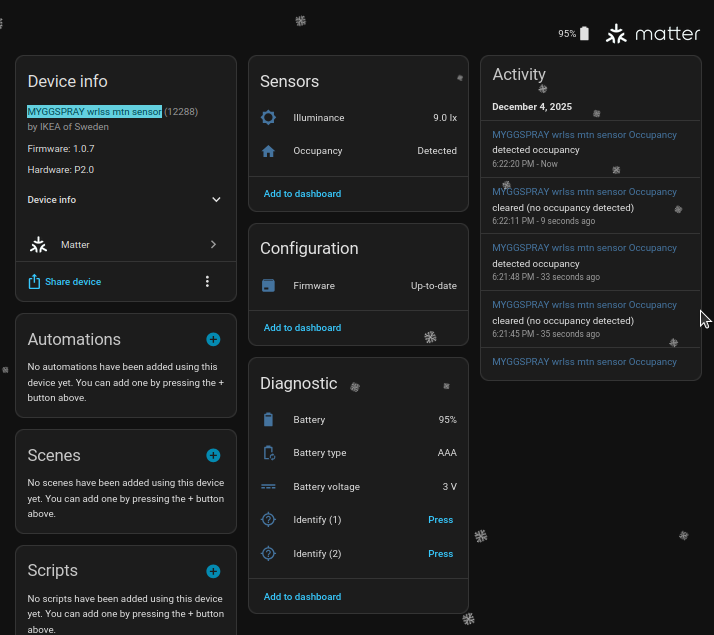Open the Battery 95% diagnostic row
Viewport: 714px width, 635px height.
tap(358, 420)
